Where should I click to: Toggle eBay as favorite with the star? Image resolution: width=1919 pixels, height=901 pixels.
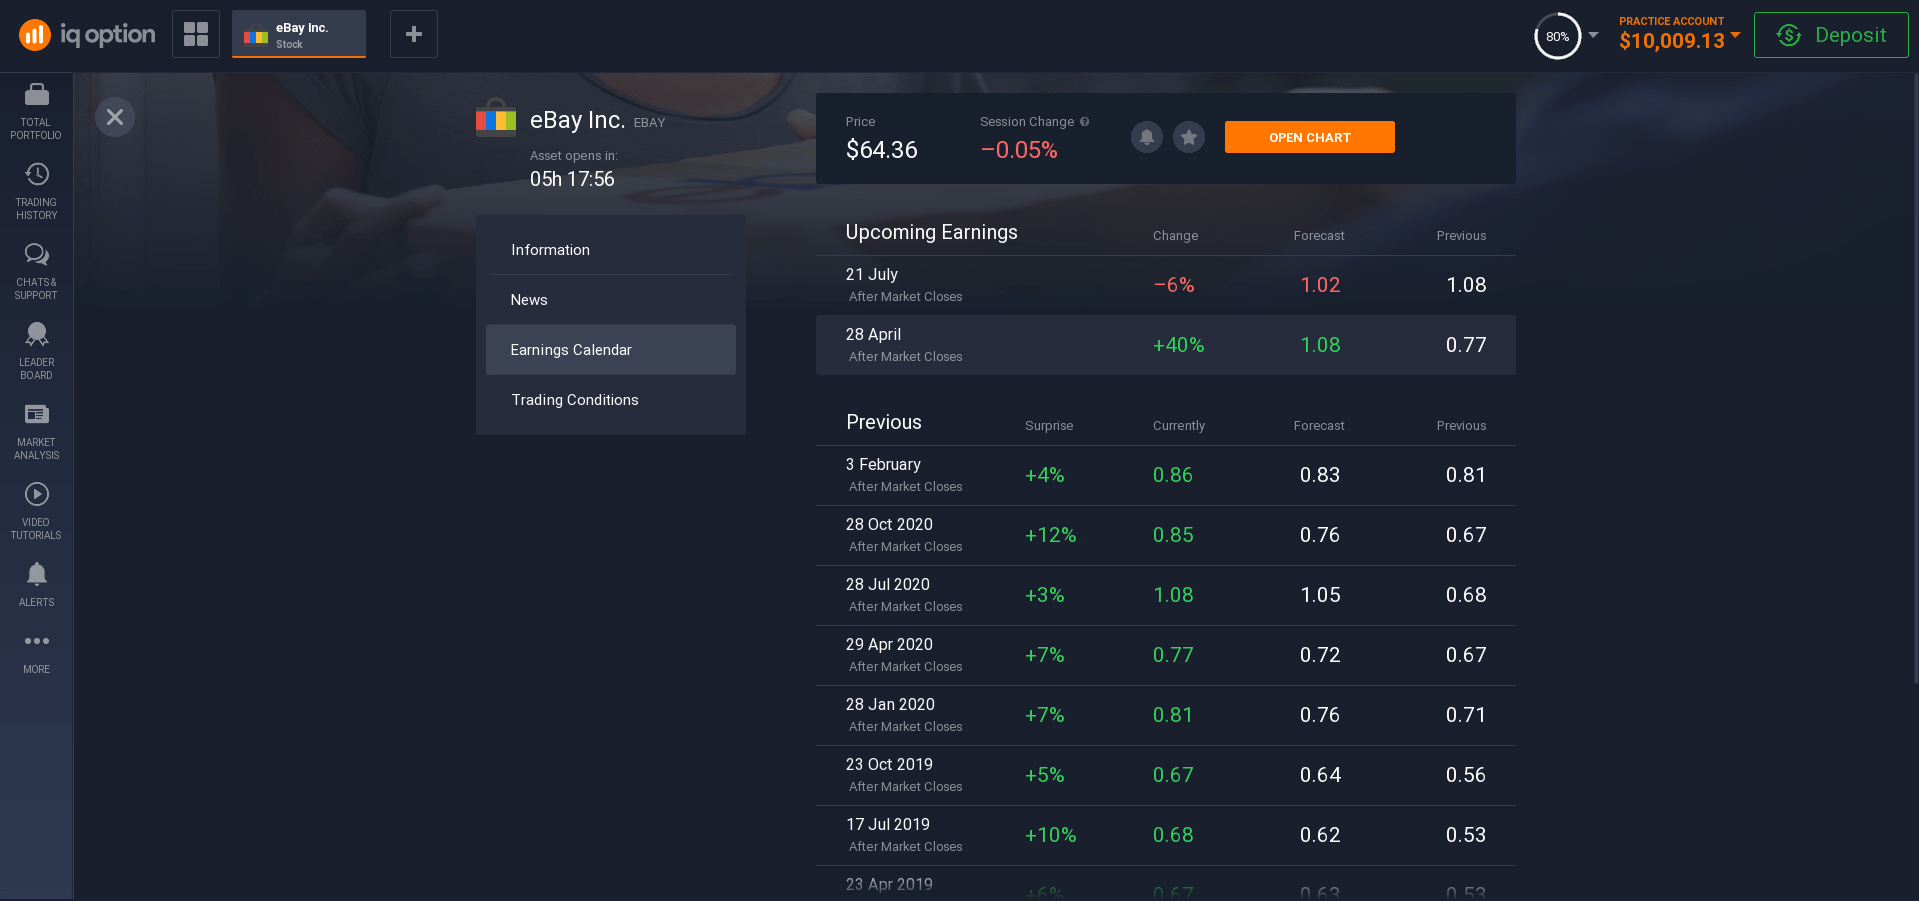point(1188,137)
